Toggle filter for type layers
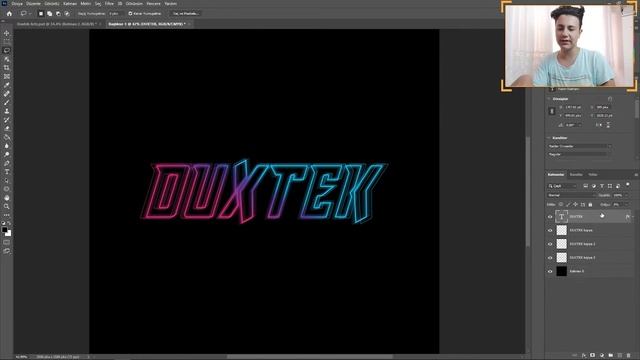 point(602,186)
